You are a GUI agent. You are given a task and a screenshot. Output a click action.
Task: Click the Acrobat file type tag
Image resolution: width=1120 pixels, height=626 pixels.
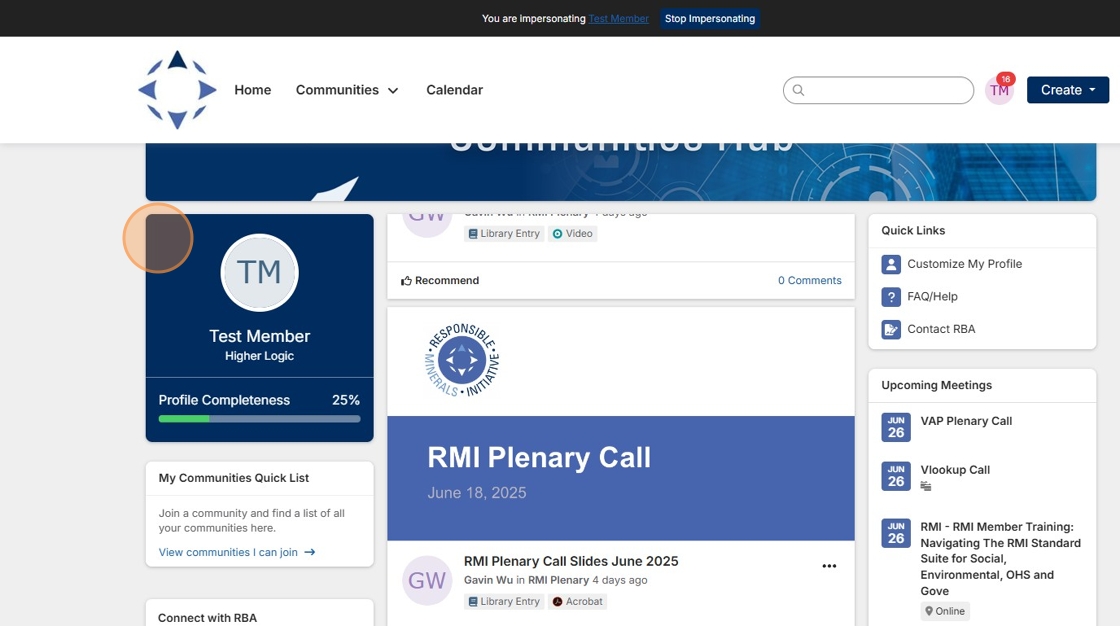tap(577, 602)
